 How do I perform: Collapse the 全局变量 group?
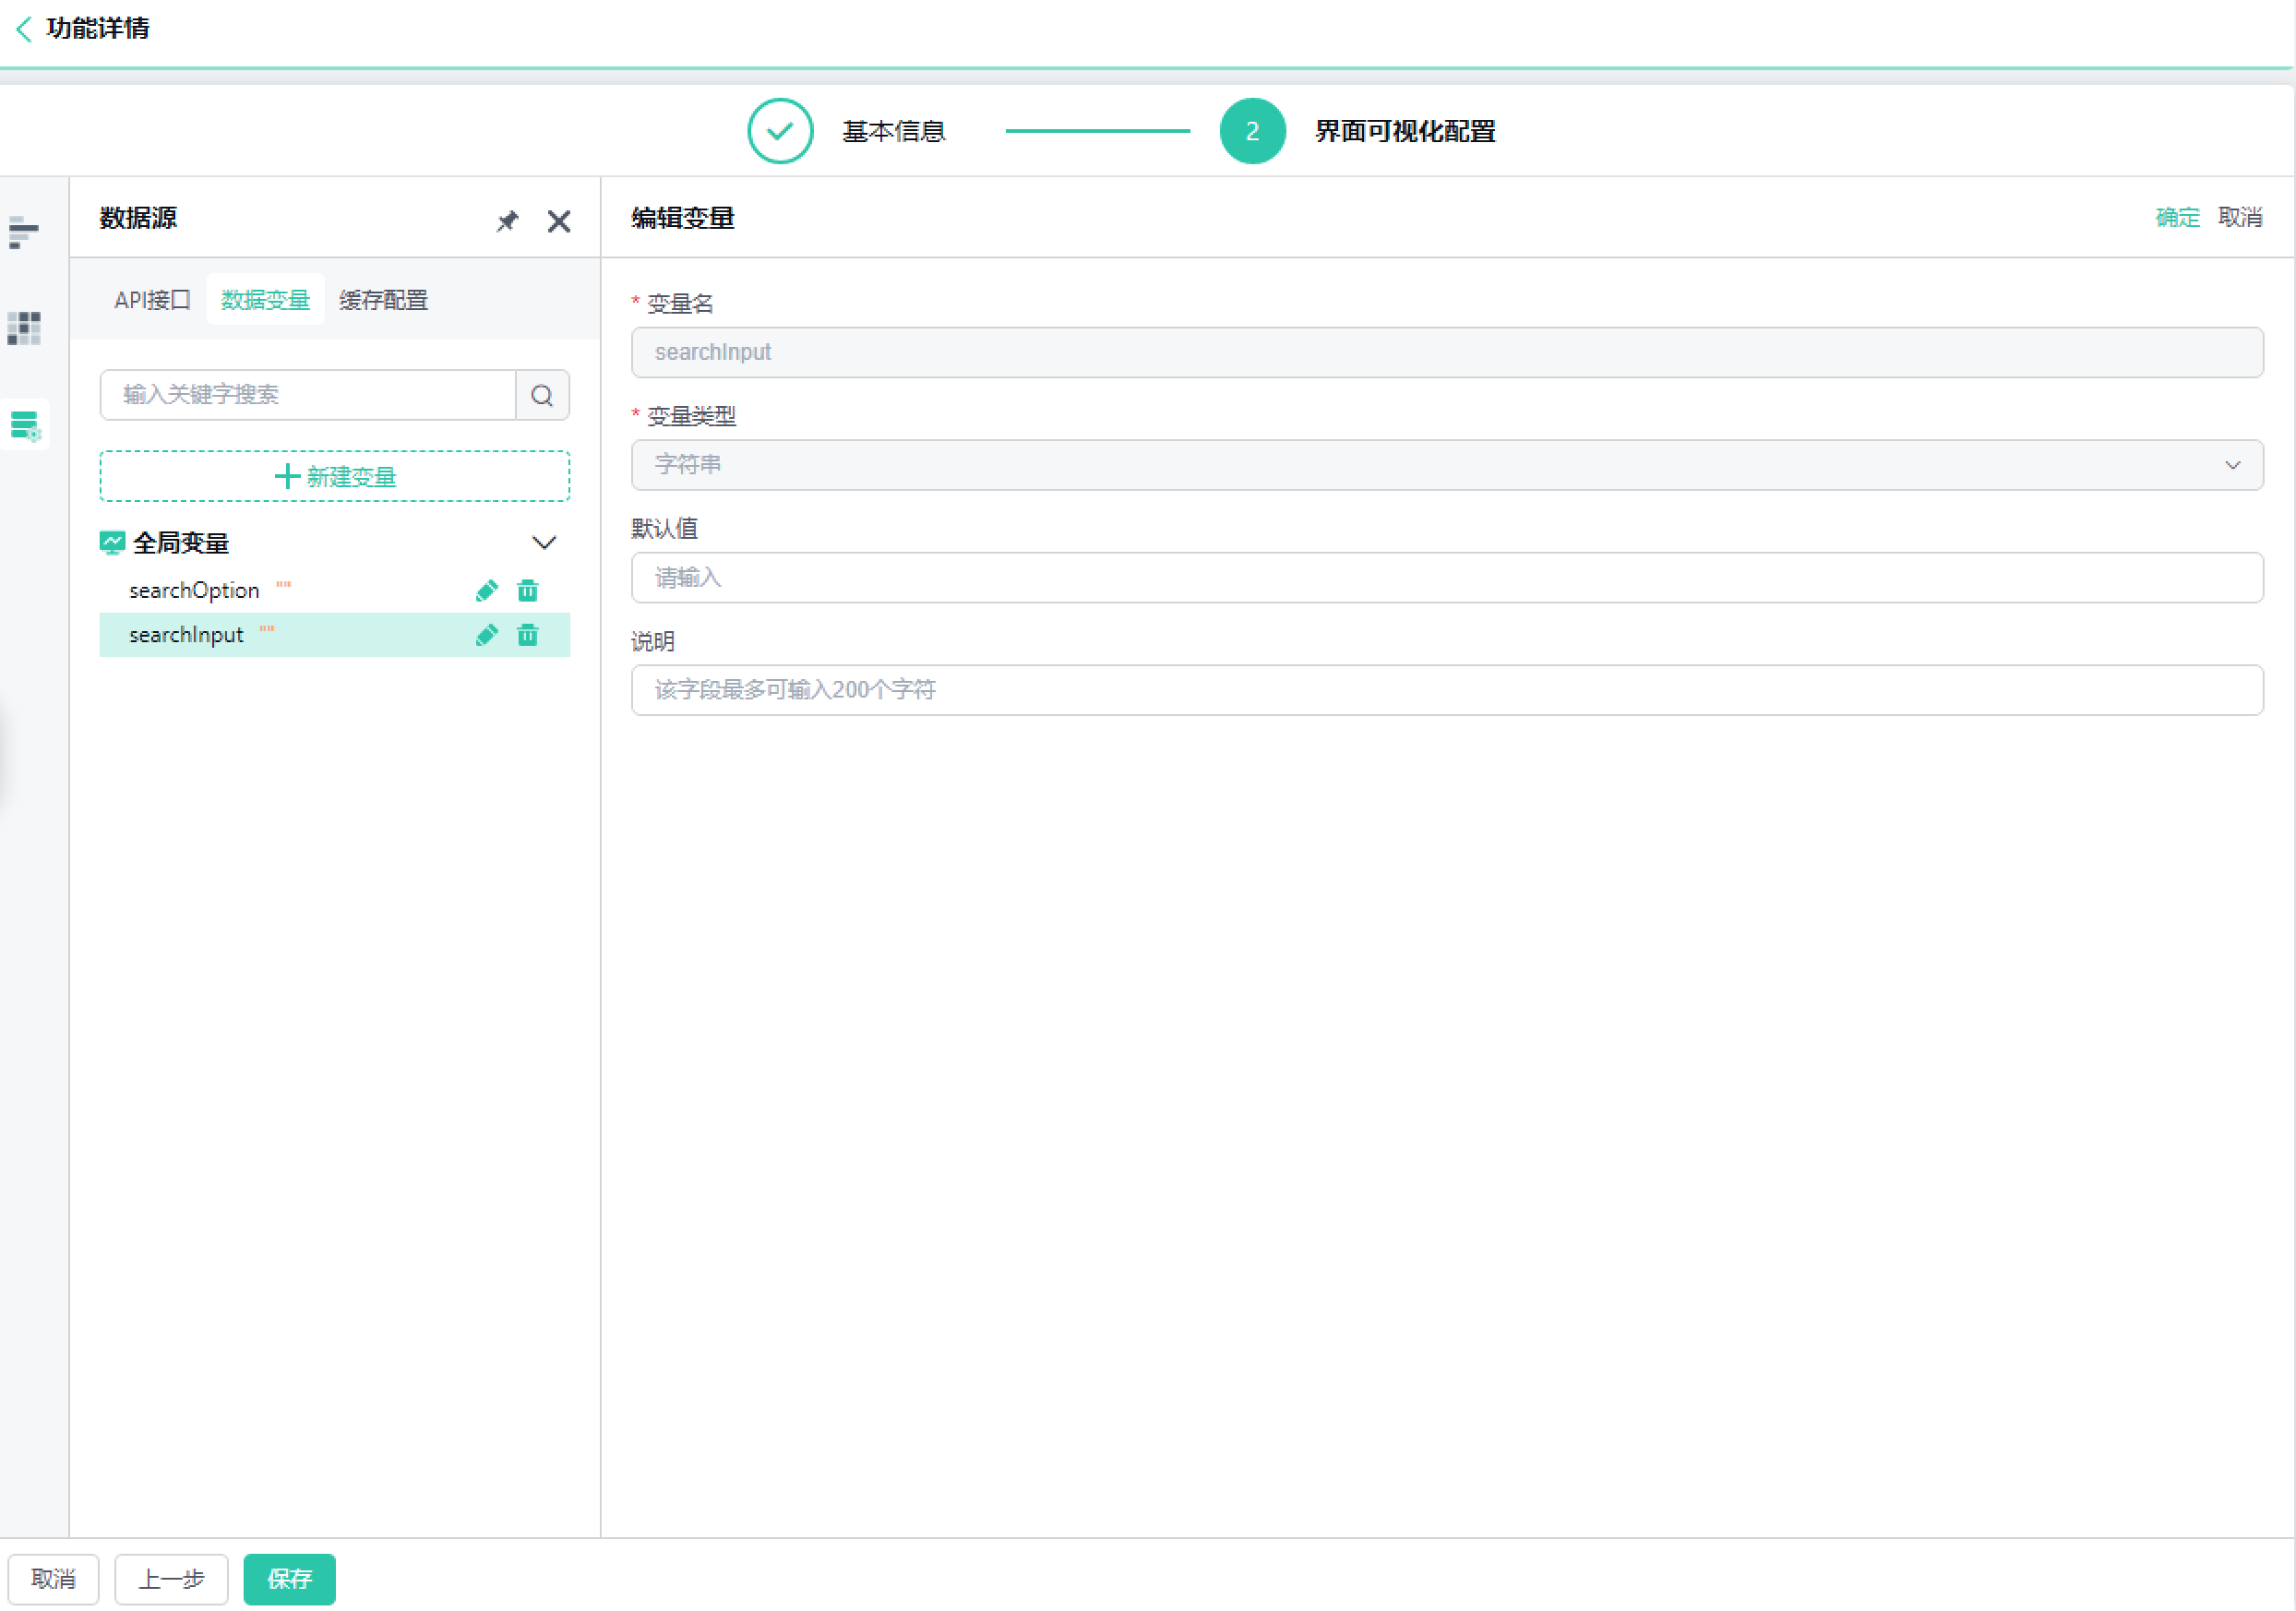point(544,543)
